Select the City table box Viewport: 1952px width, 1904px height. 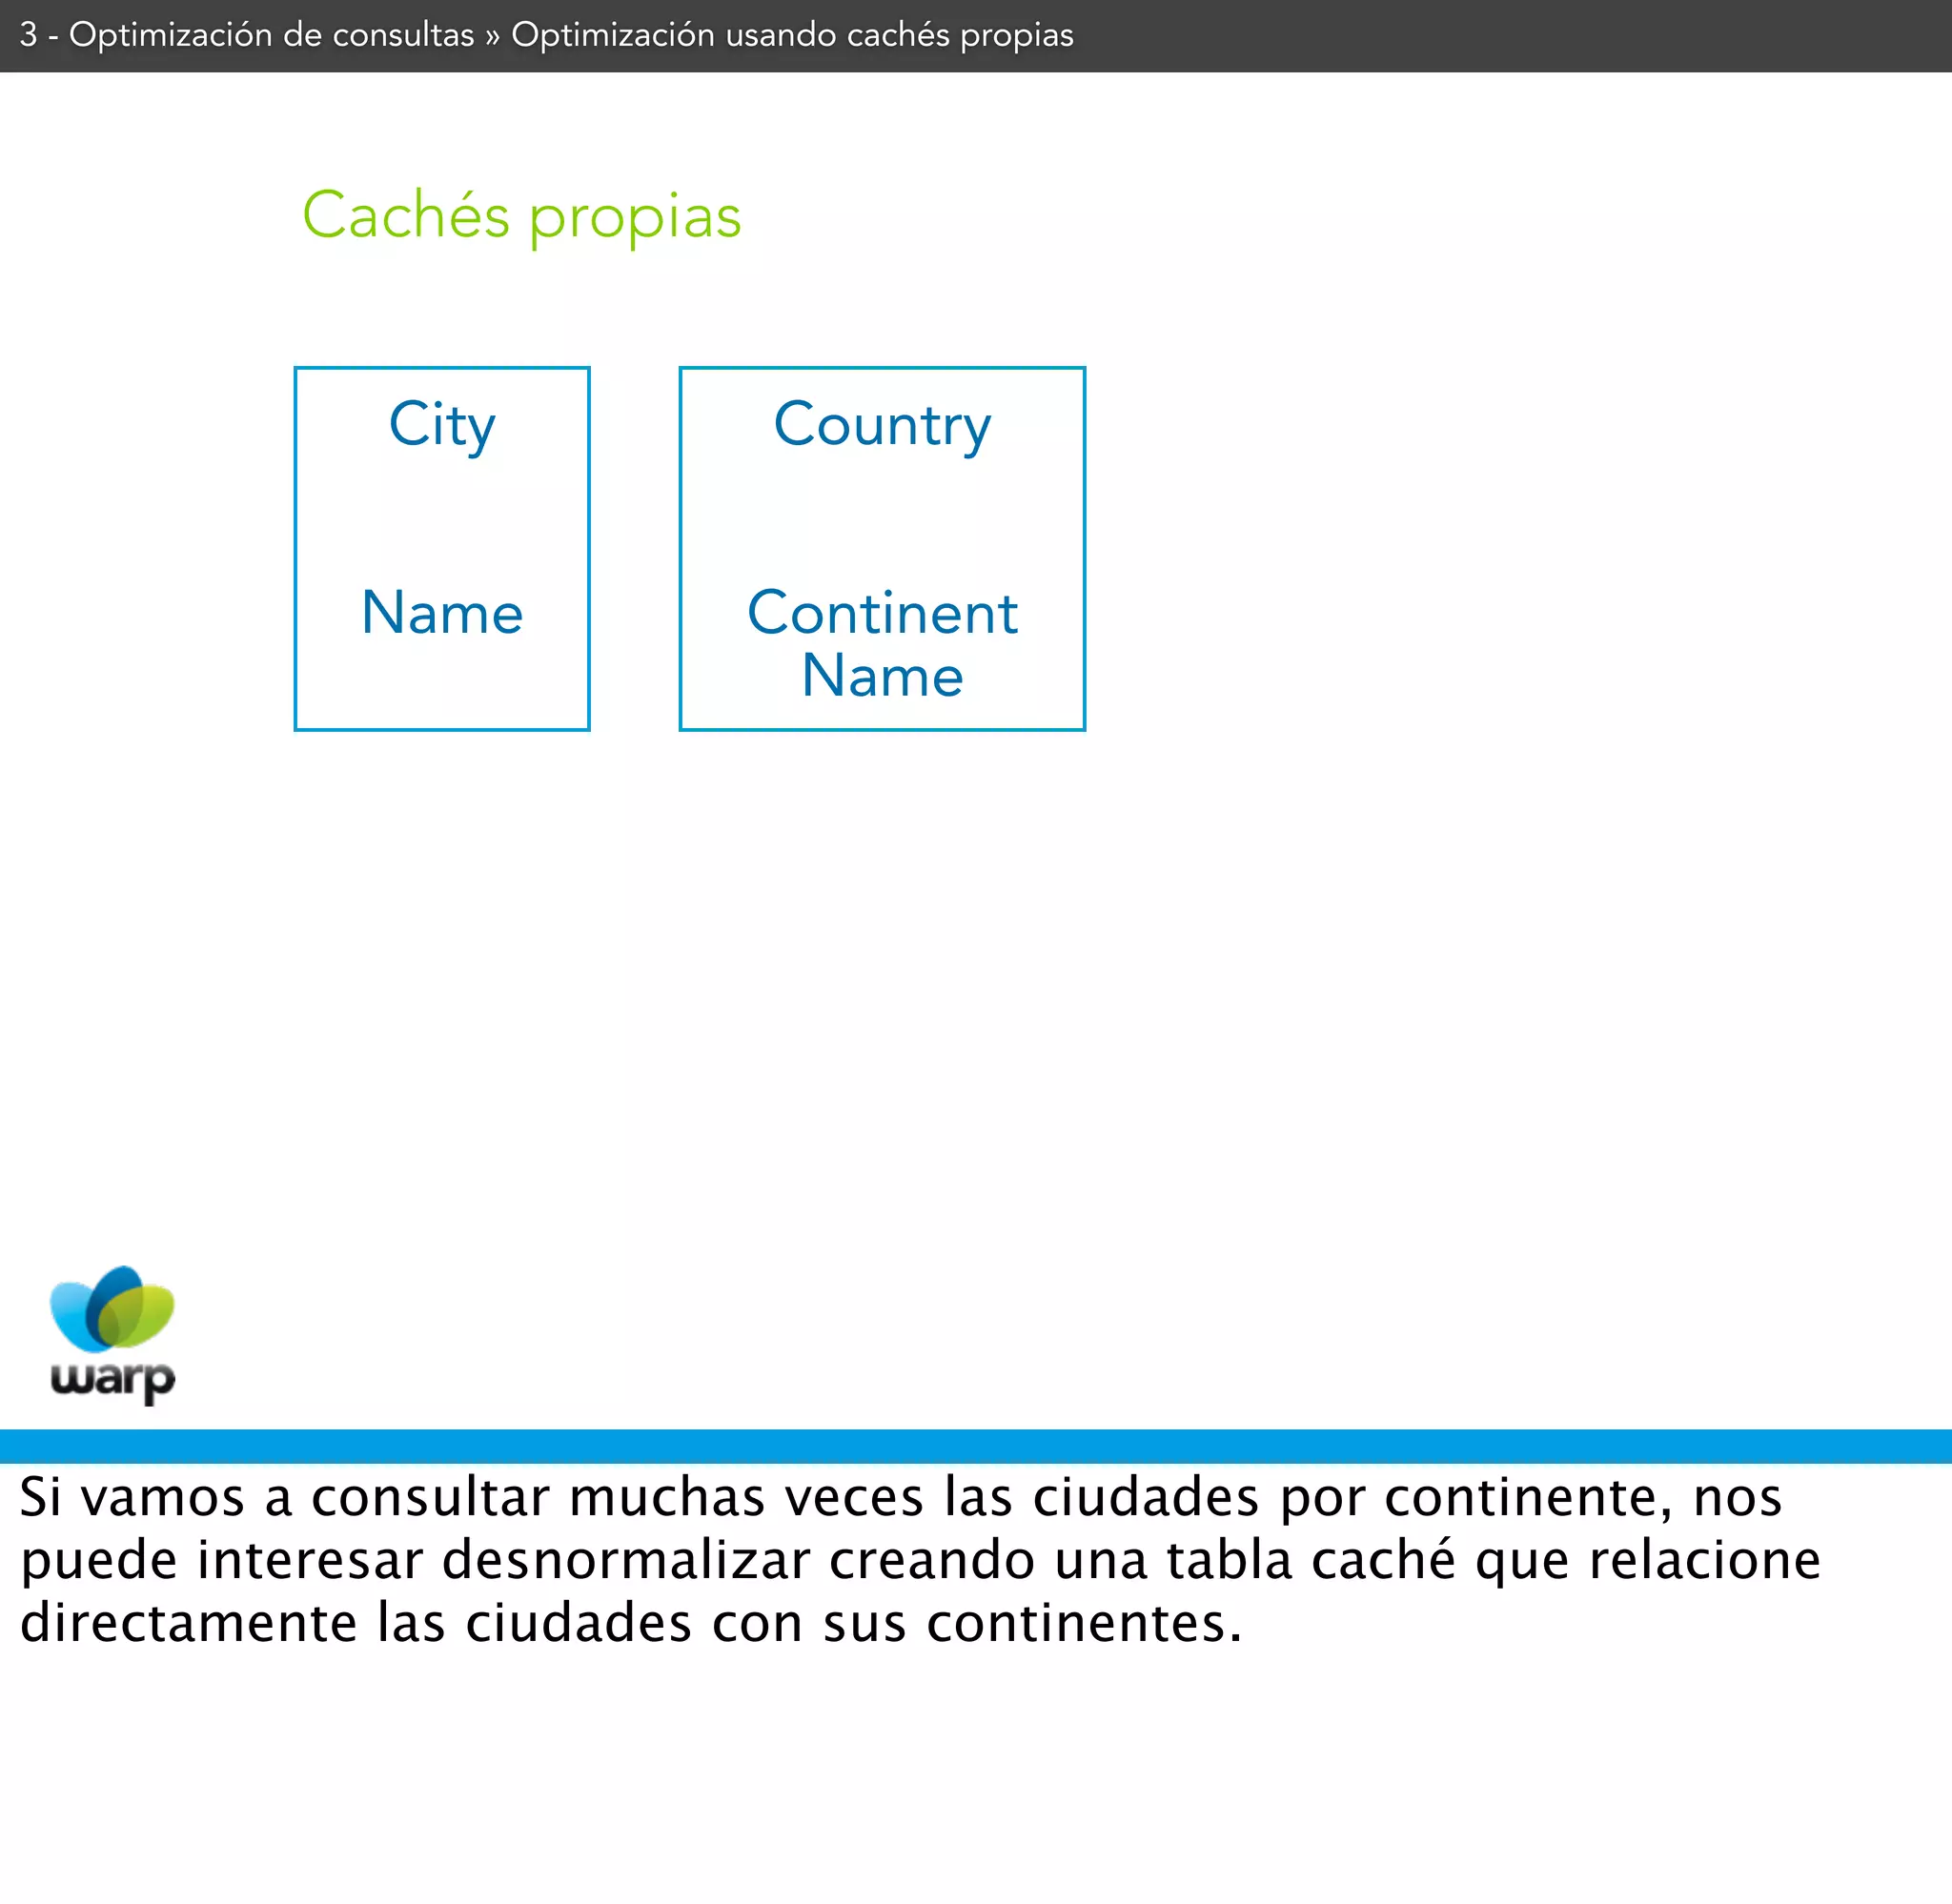click(x=442, y=549)
